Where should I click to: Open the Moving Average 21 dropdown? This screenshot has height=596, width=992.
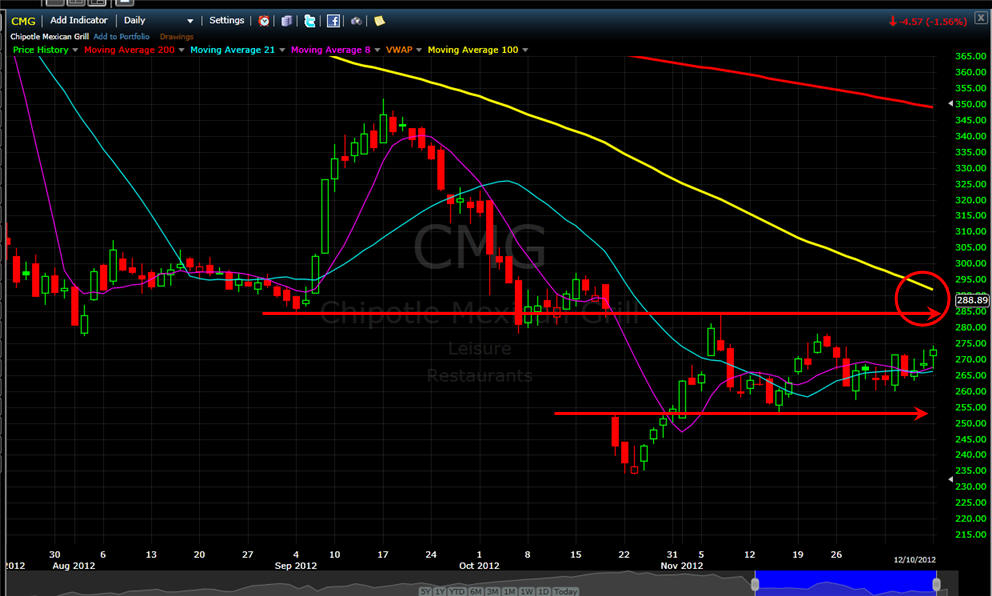click(x=282, y=50)
